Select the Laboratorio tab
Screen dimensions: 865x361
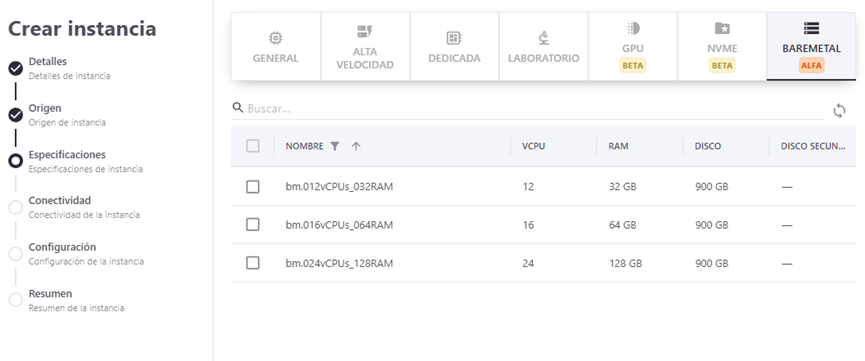point(544,47)
